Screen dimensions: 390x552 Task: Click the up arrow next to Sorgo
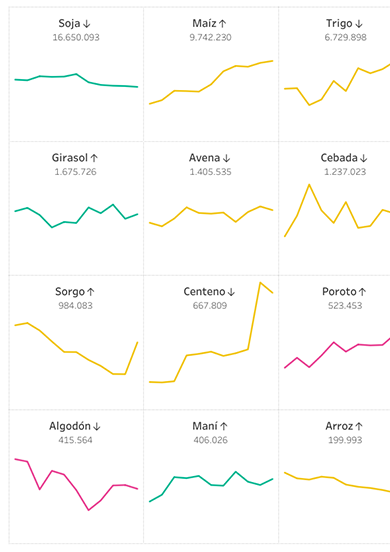click(x=91, y=292)
